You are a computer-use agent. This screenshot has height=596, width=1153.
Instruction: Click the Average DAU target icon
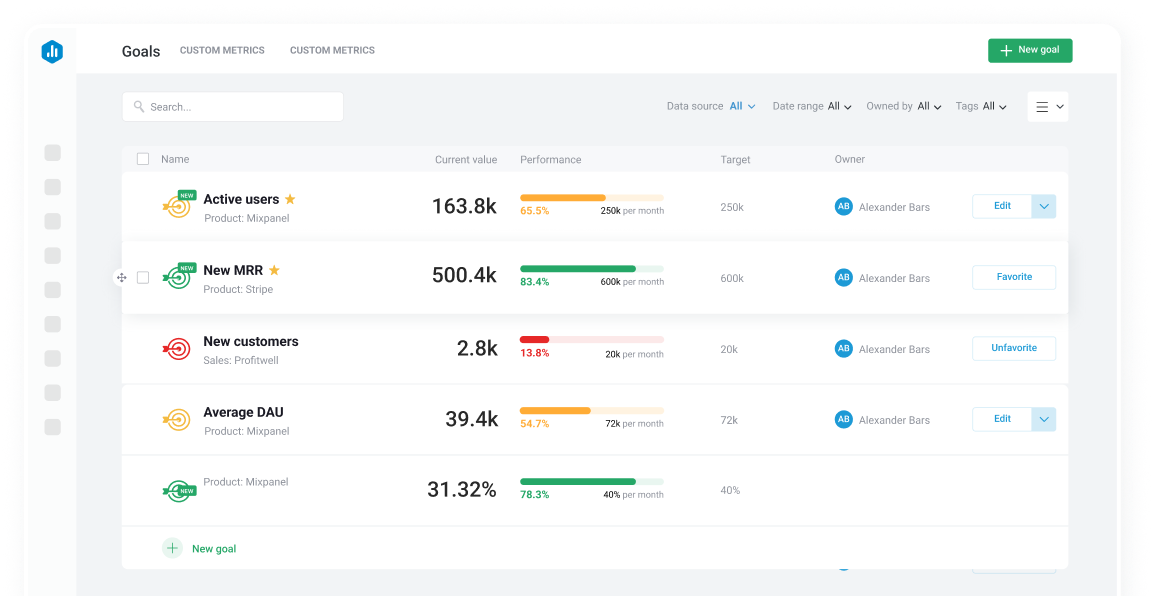(176, 420)
